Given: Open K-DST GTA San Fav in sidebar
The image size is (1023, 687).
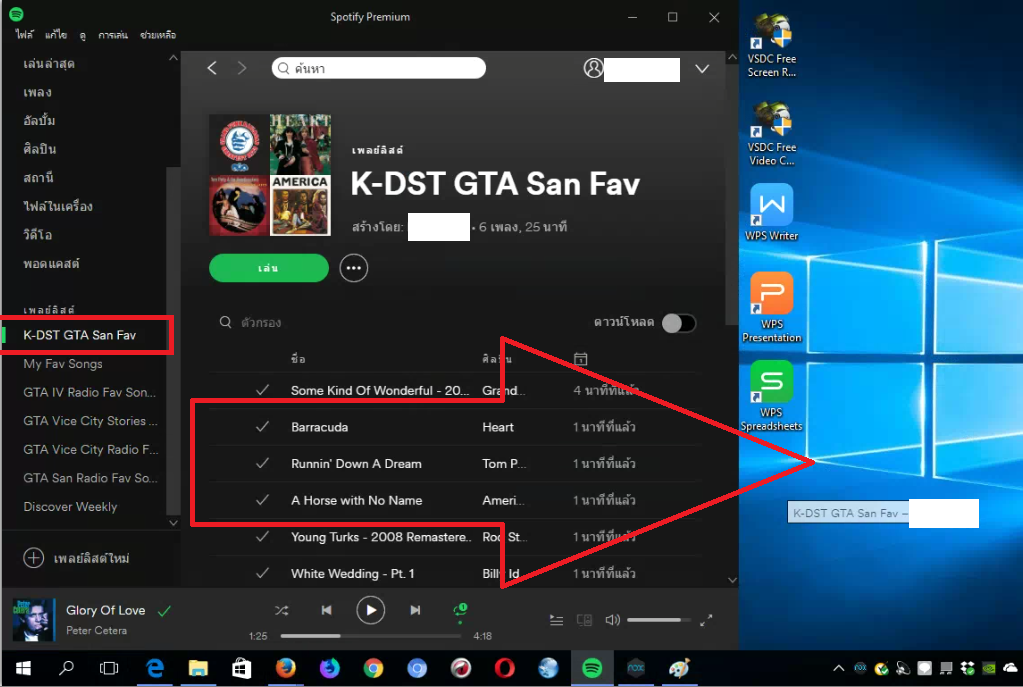Looking at the screenshot, I should tap(80, 335).
